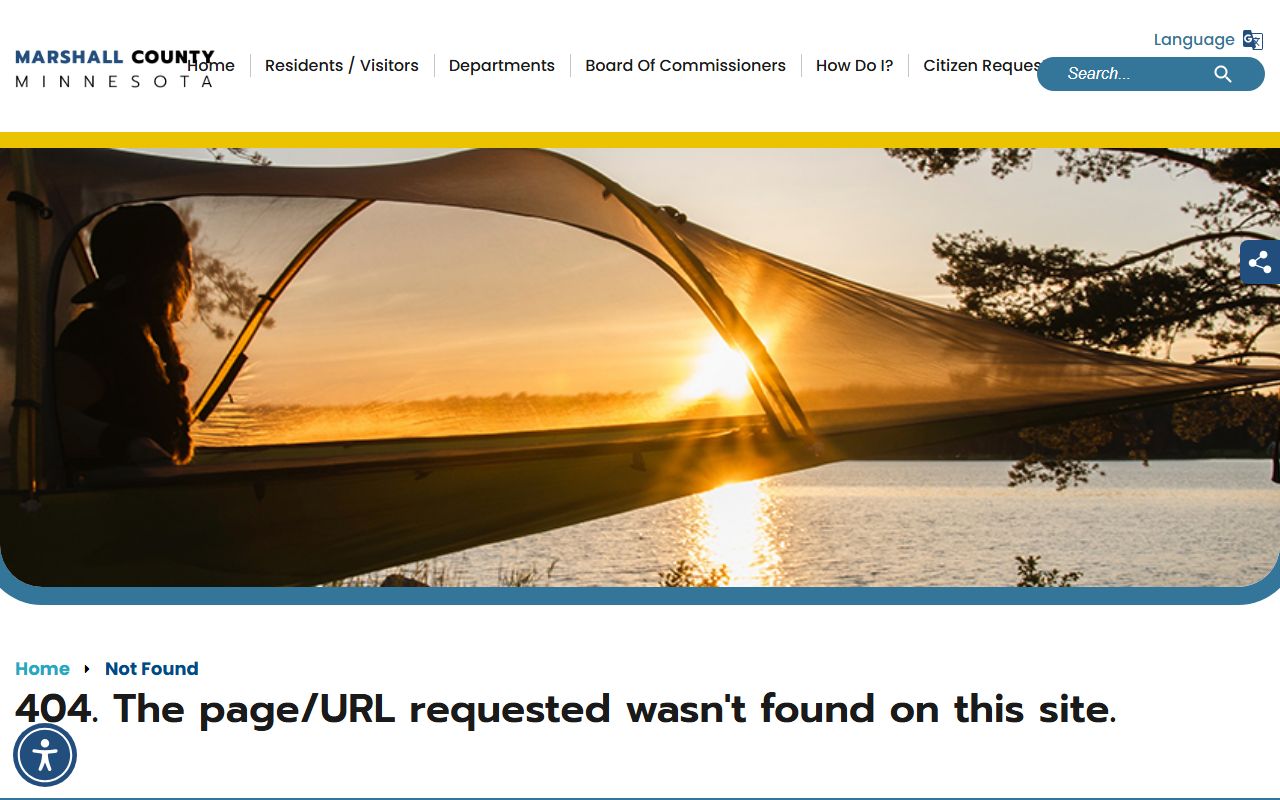
Task: Open the Home menu item
Action: click(211, 66)
